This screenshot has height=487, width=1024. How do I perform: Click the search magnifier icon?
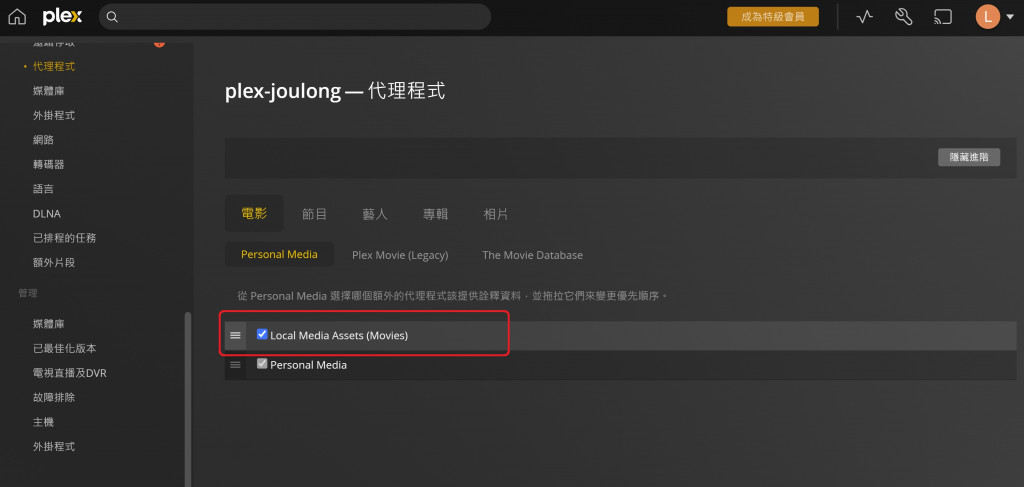pos(112,17)
